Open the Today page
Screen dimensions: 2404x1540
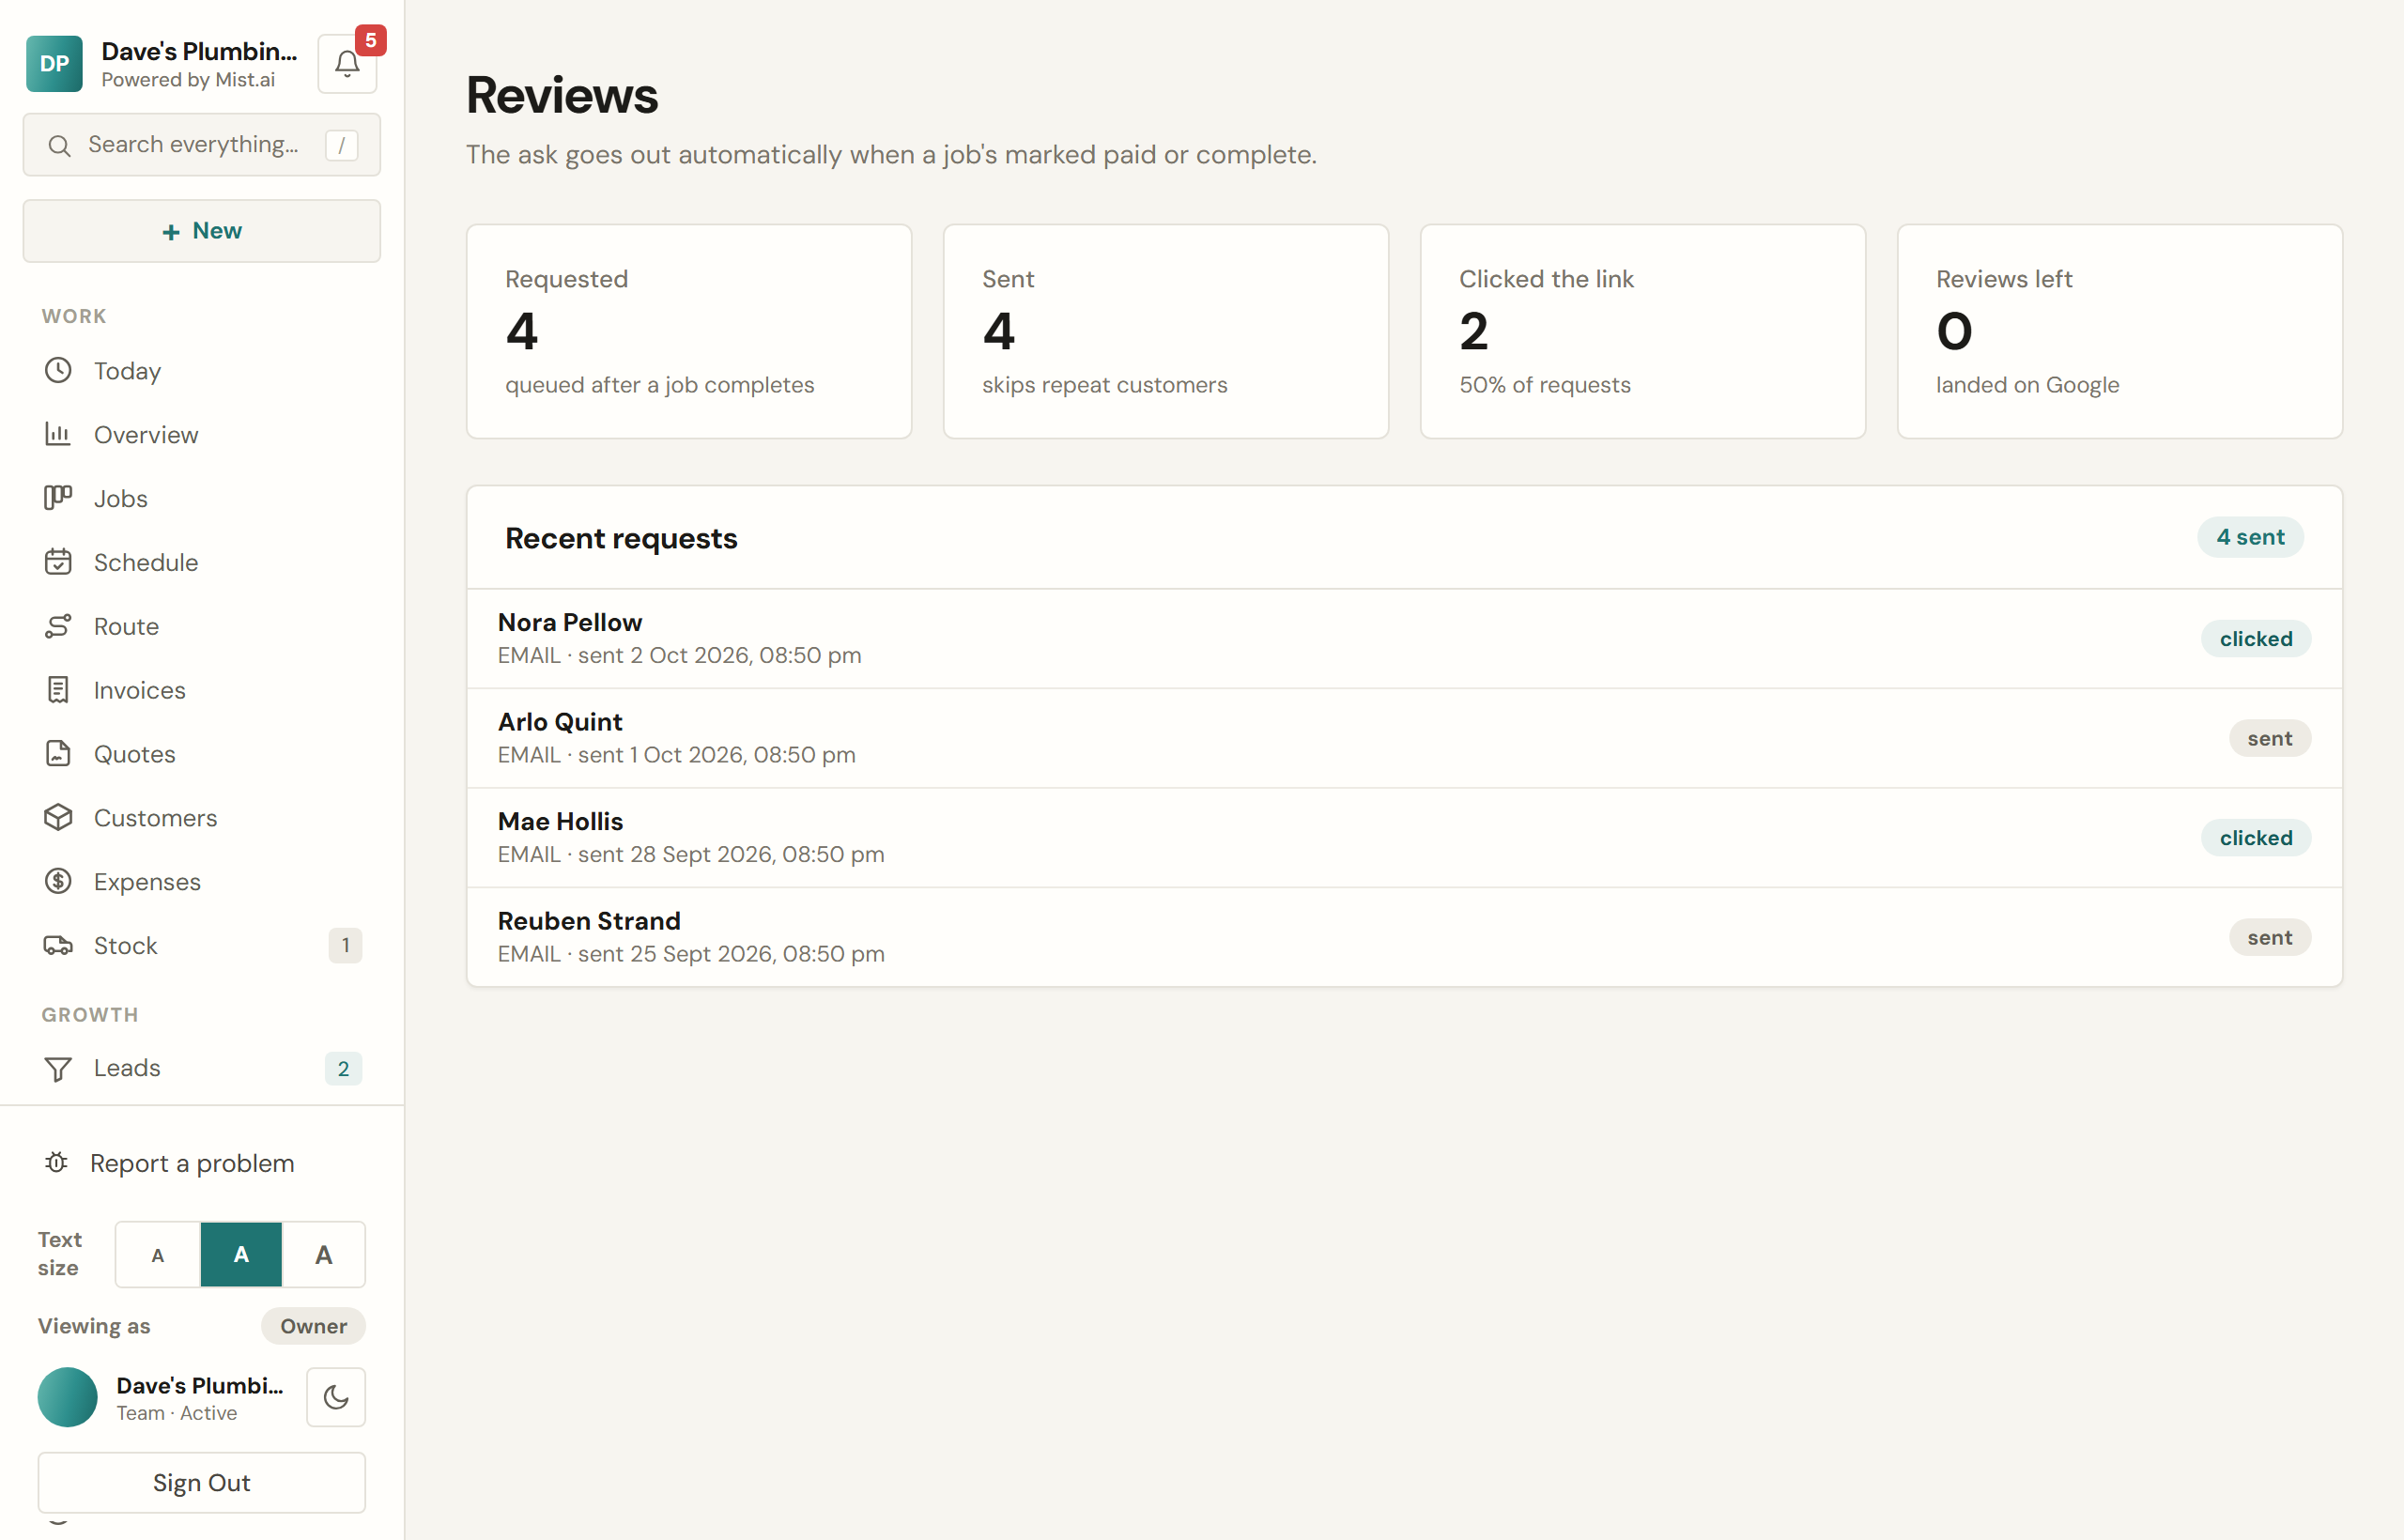coord(202,370)
